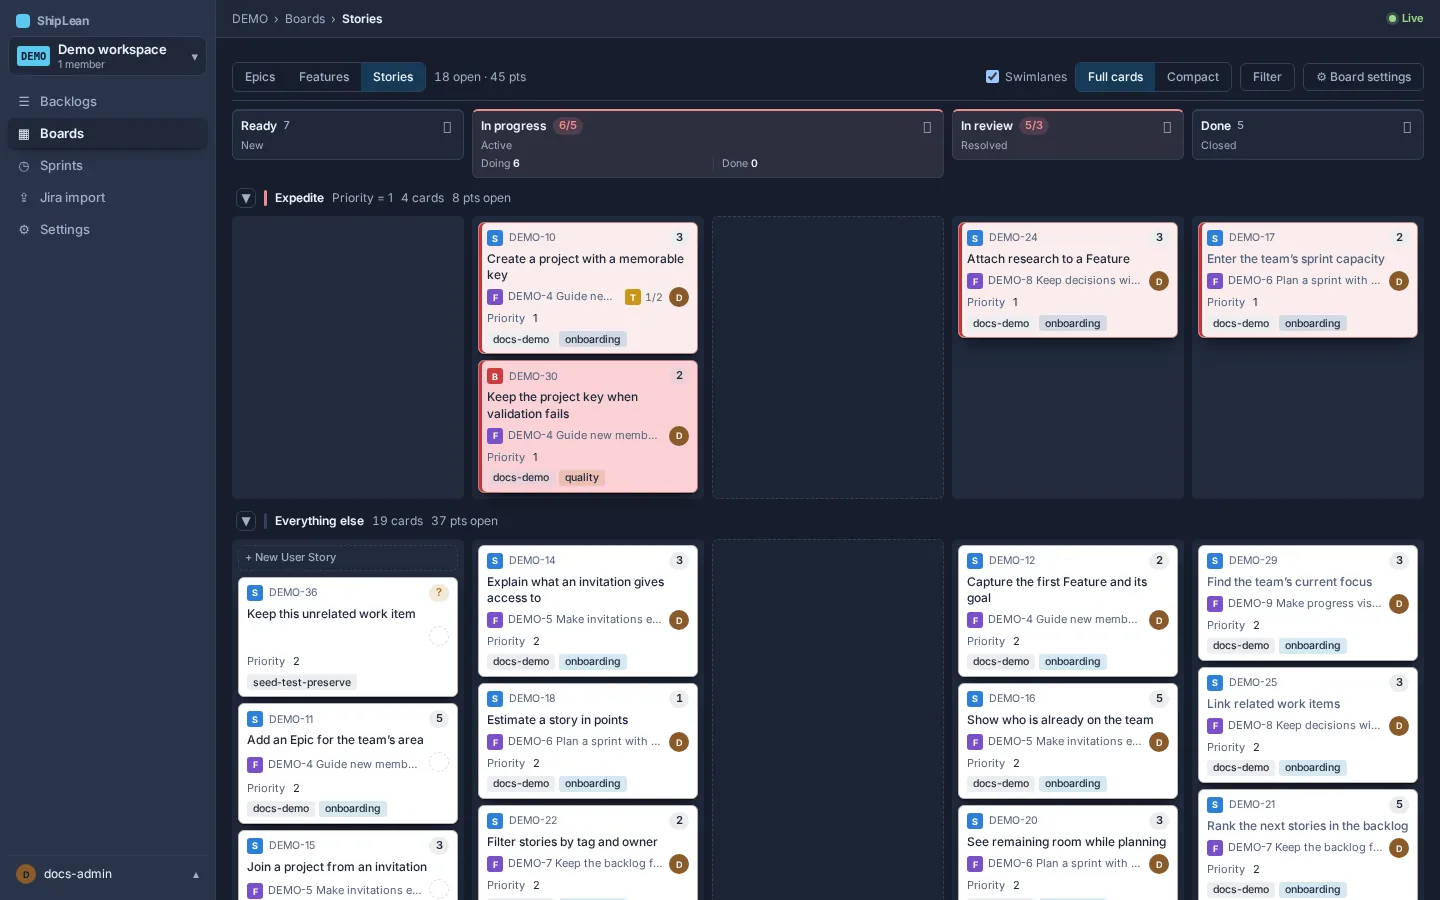Viewport: 1440px width, 900px height.
Task: Collapse the Expedite swimlane
Action: (246, 198)
